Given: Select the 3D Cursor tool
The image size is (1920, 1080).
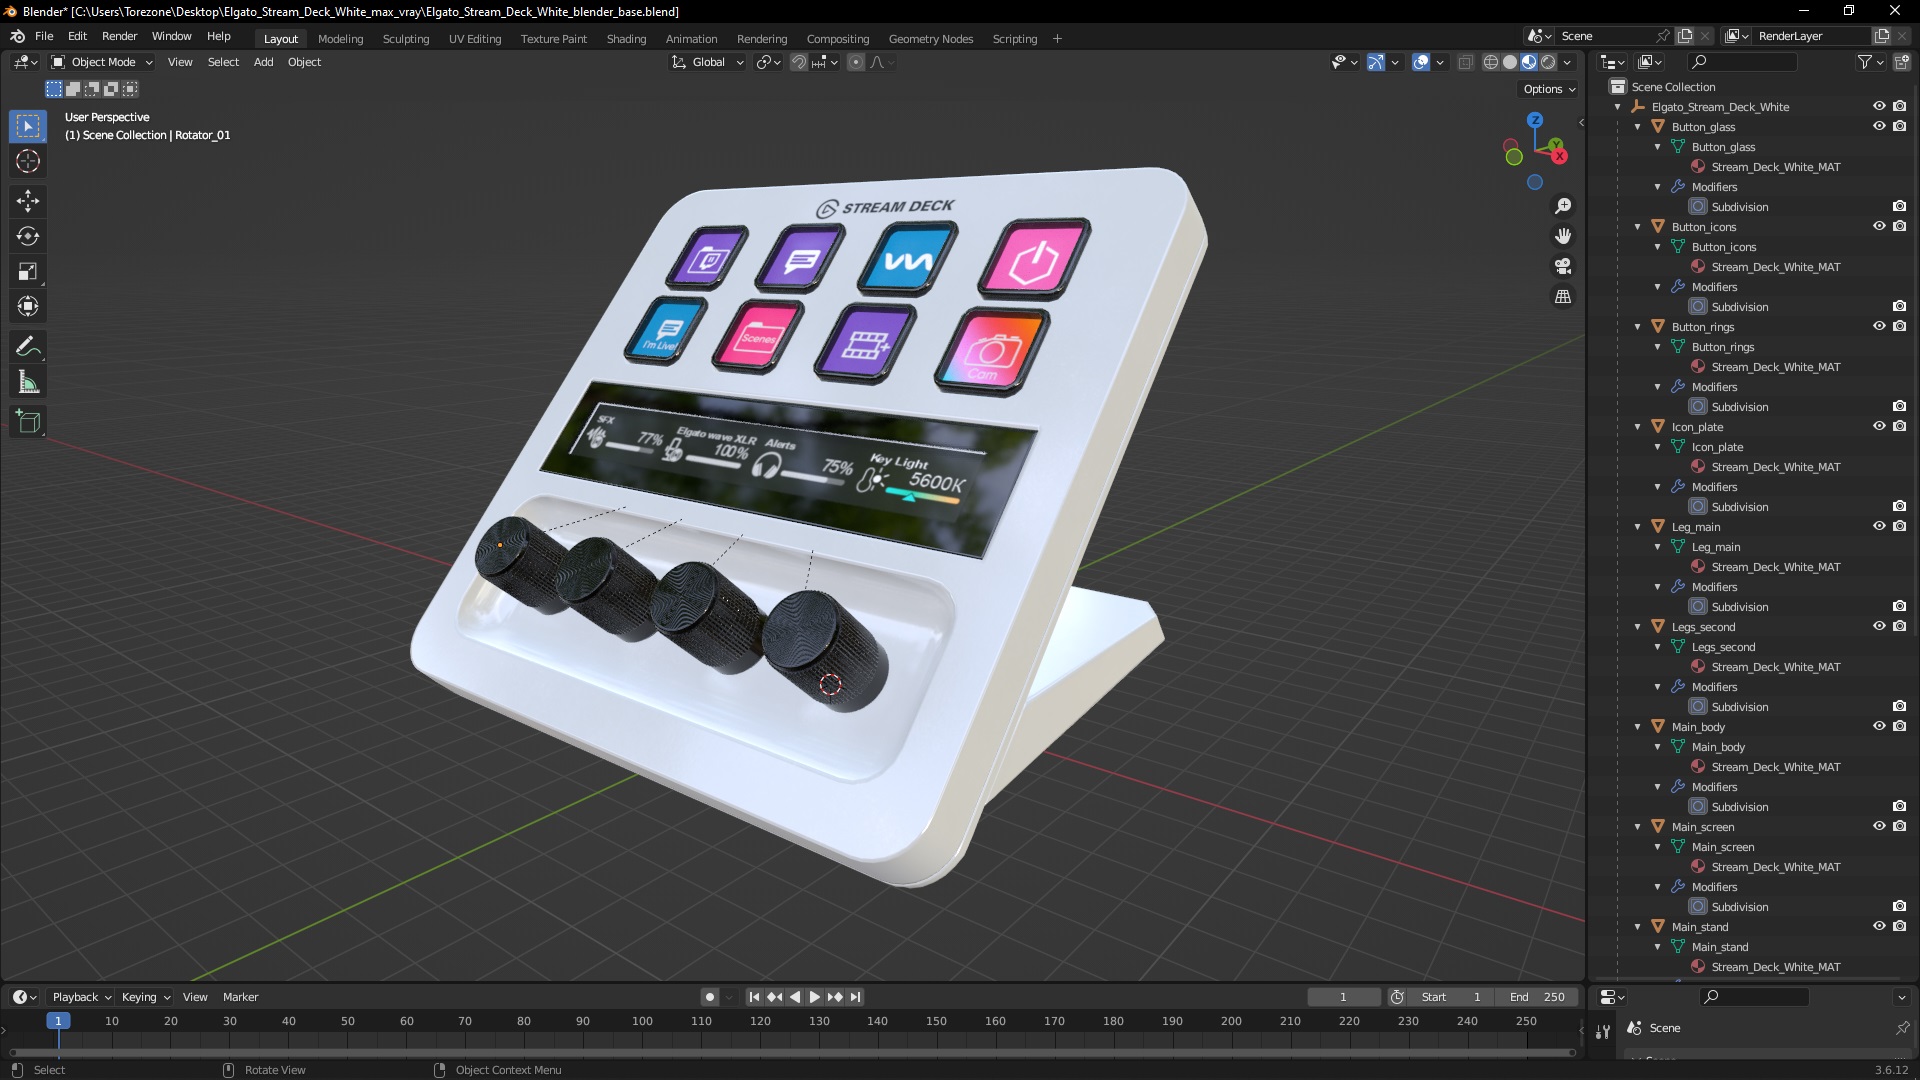Looking at the screenshot, I should click(28, 162).
